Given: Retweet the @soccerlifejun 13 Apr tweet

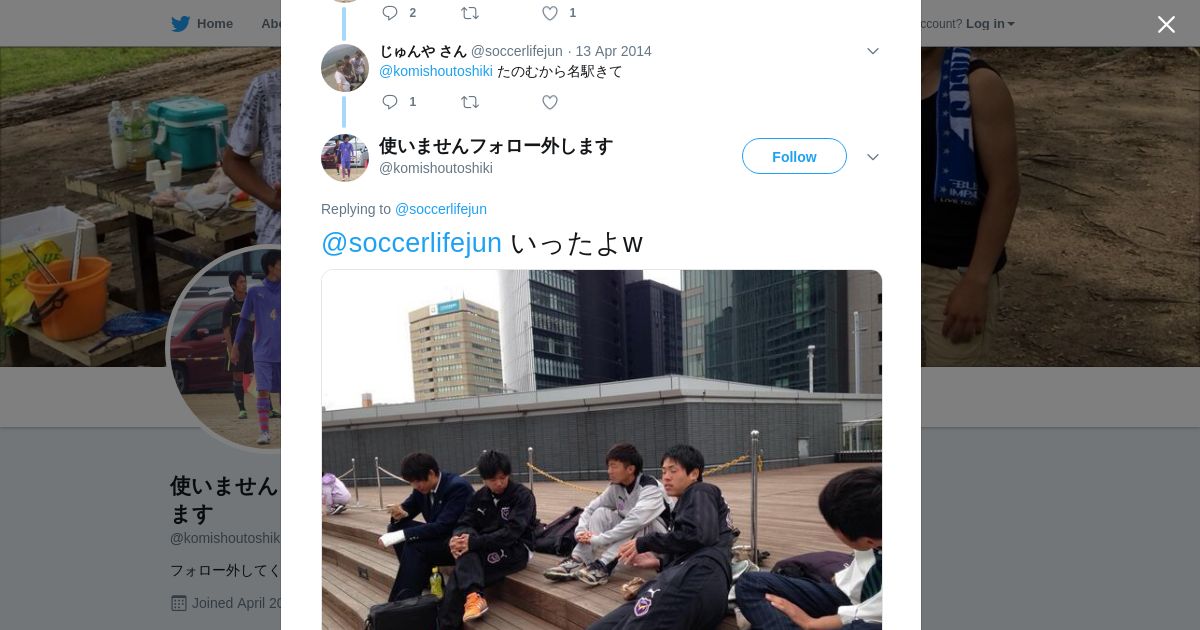Looking at the screenshot, I should 470,102.
